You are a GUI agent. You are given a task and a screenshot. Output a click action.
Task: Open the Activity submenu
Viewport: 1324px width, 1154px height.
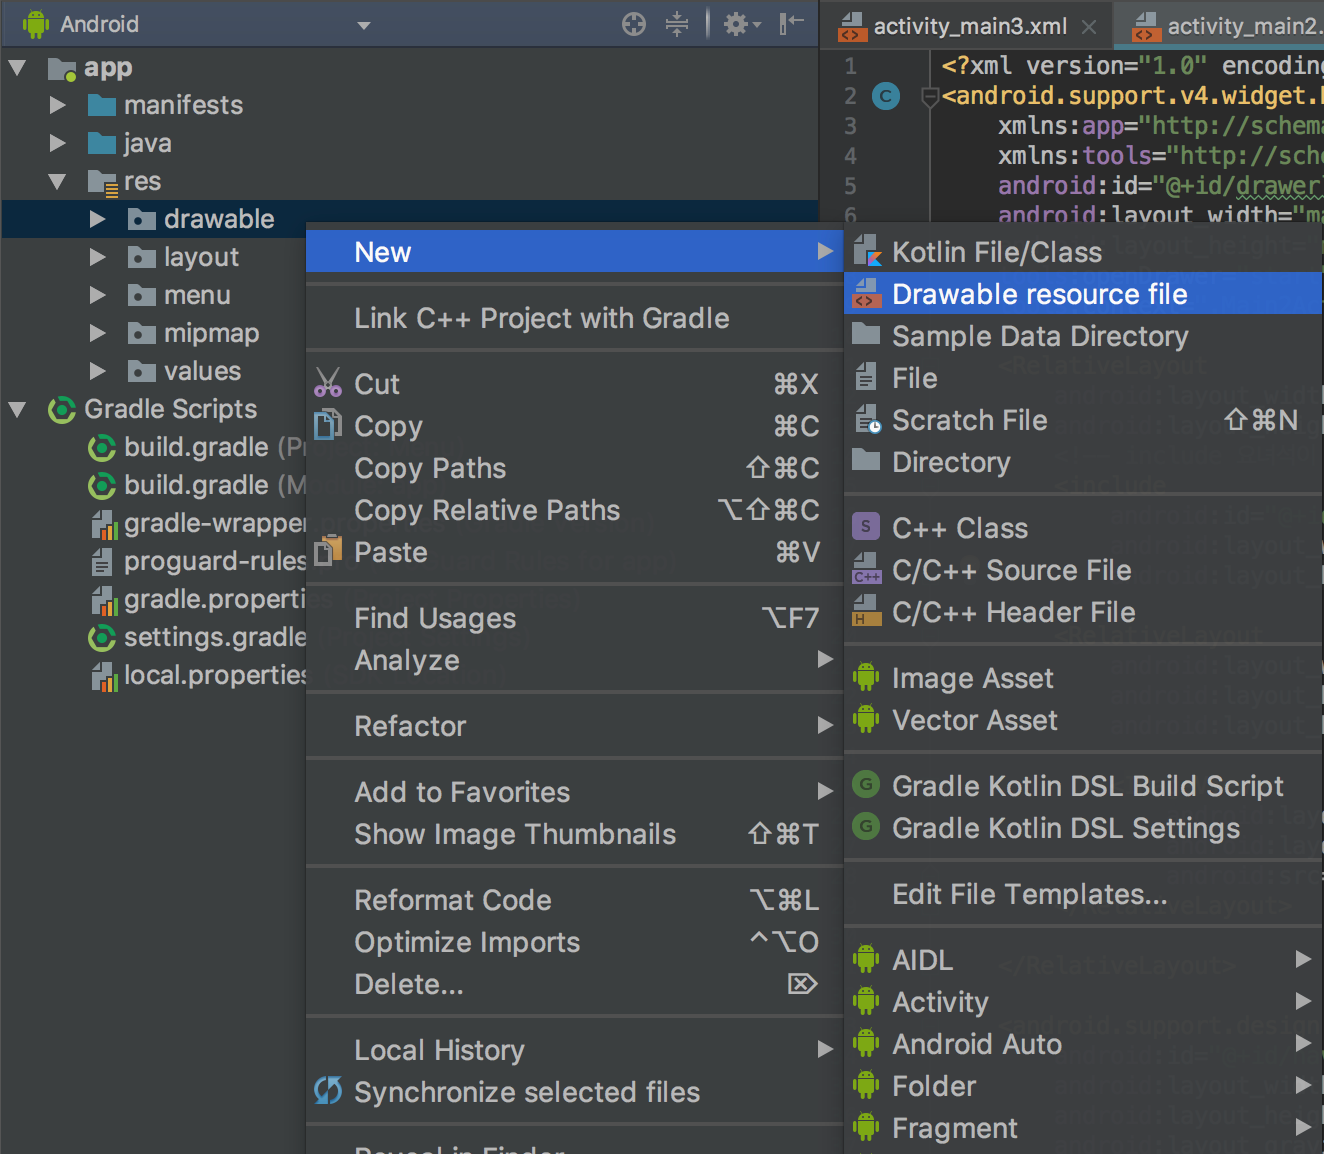pyautogui.click(x=1083, y=1002)
